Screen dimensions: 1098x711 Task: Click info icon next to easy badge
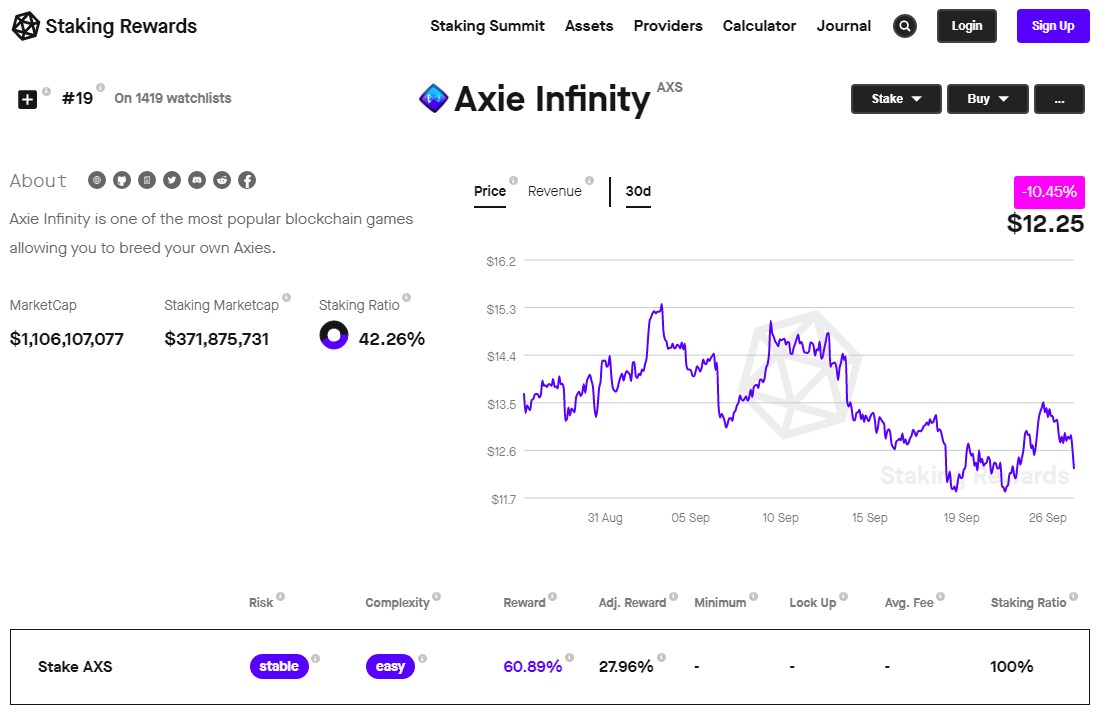click(422, 658)
